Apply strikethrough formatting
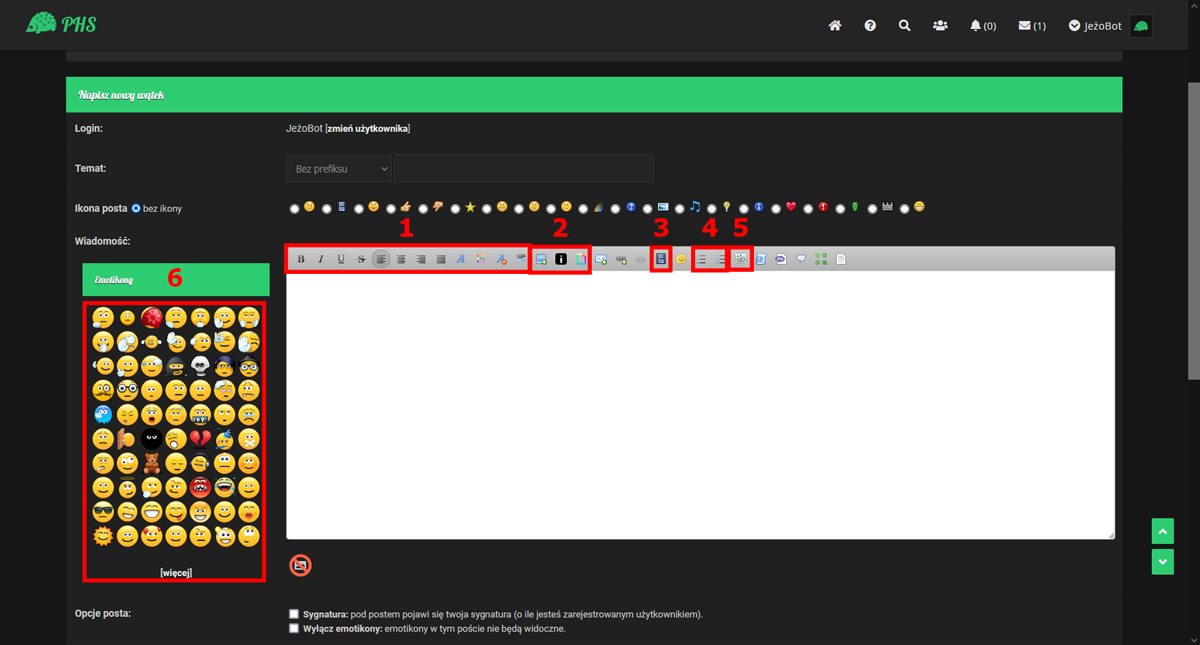Image resolution: width=1200 pixels, height=645 pixels. (x=361, y=259)
